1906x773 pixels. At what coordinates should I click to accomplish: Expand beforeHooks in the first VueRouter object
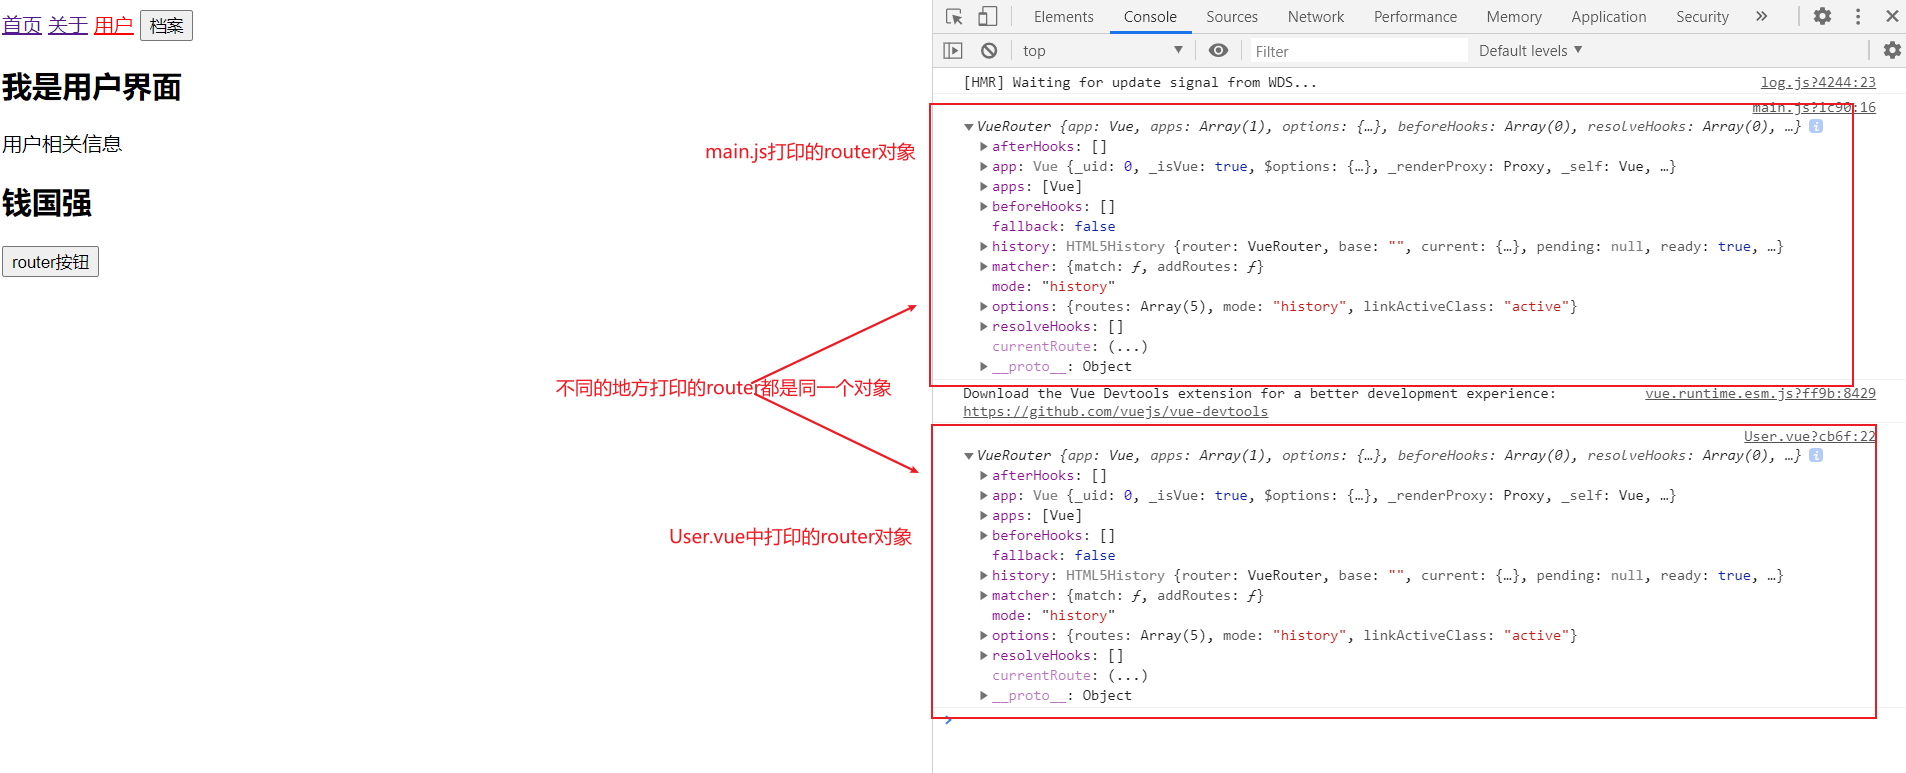[x=984, y=207]
